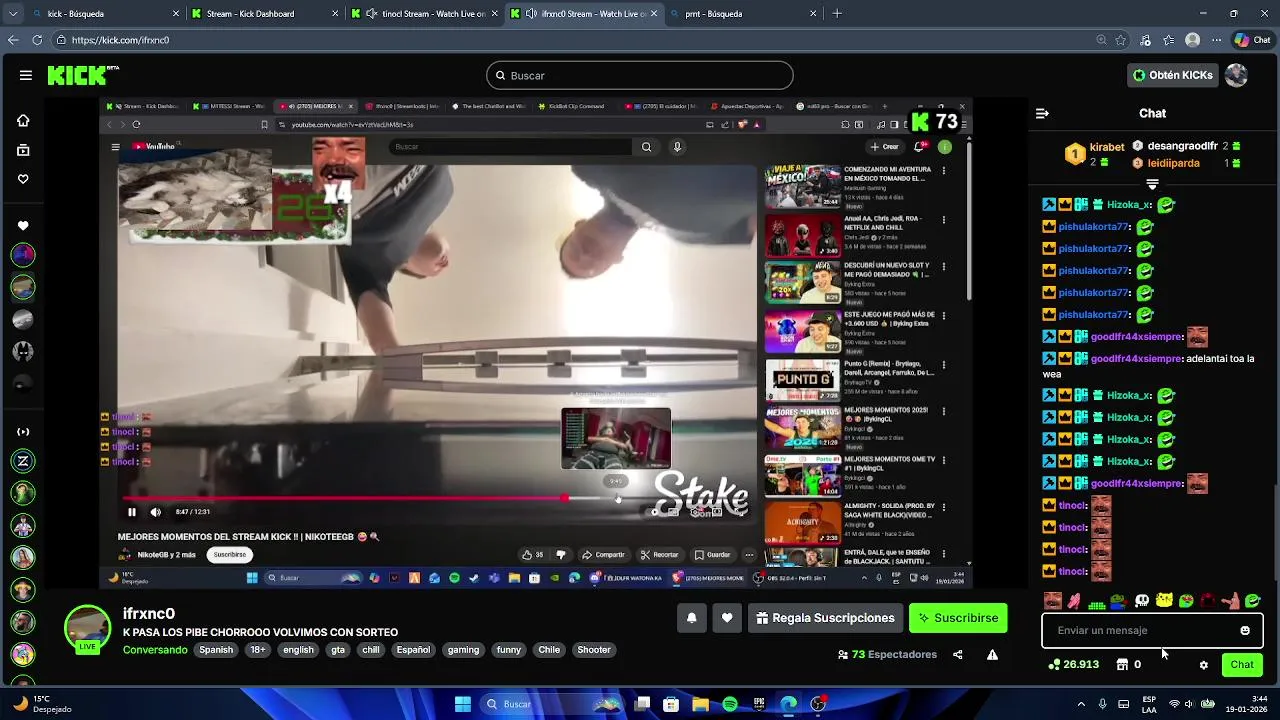Switch to the kick - Búsqueda tab
Screen dimensions: 1280x720
(100, 14)
